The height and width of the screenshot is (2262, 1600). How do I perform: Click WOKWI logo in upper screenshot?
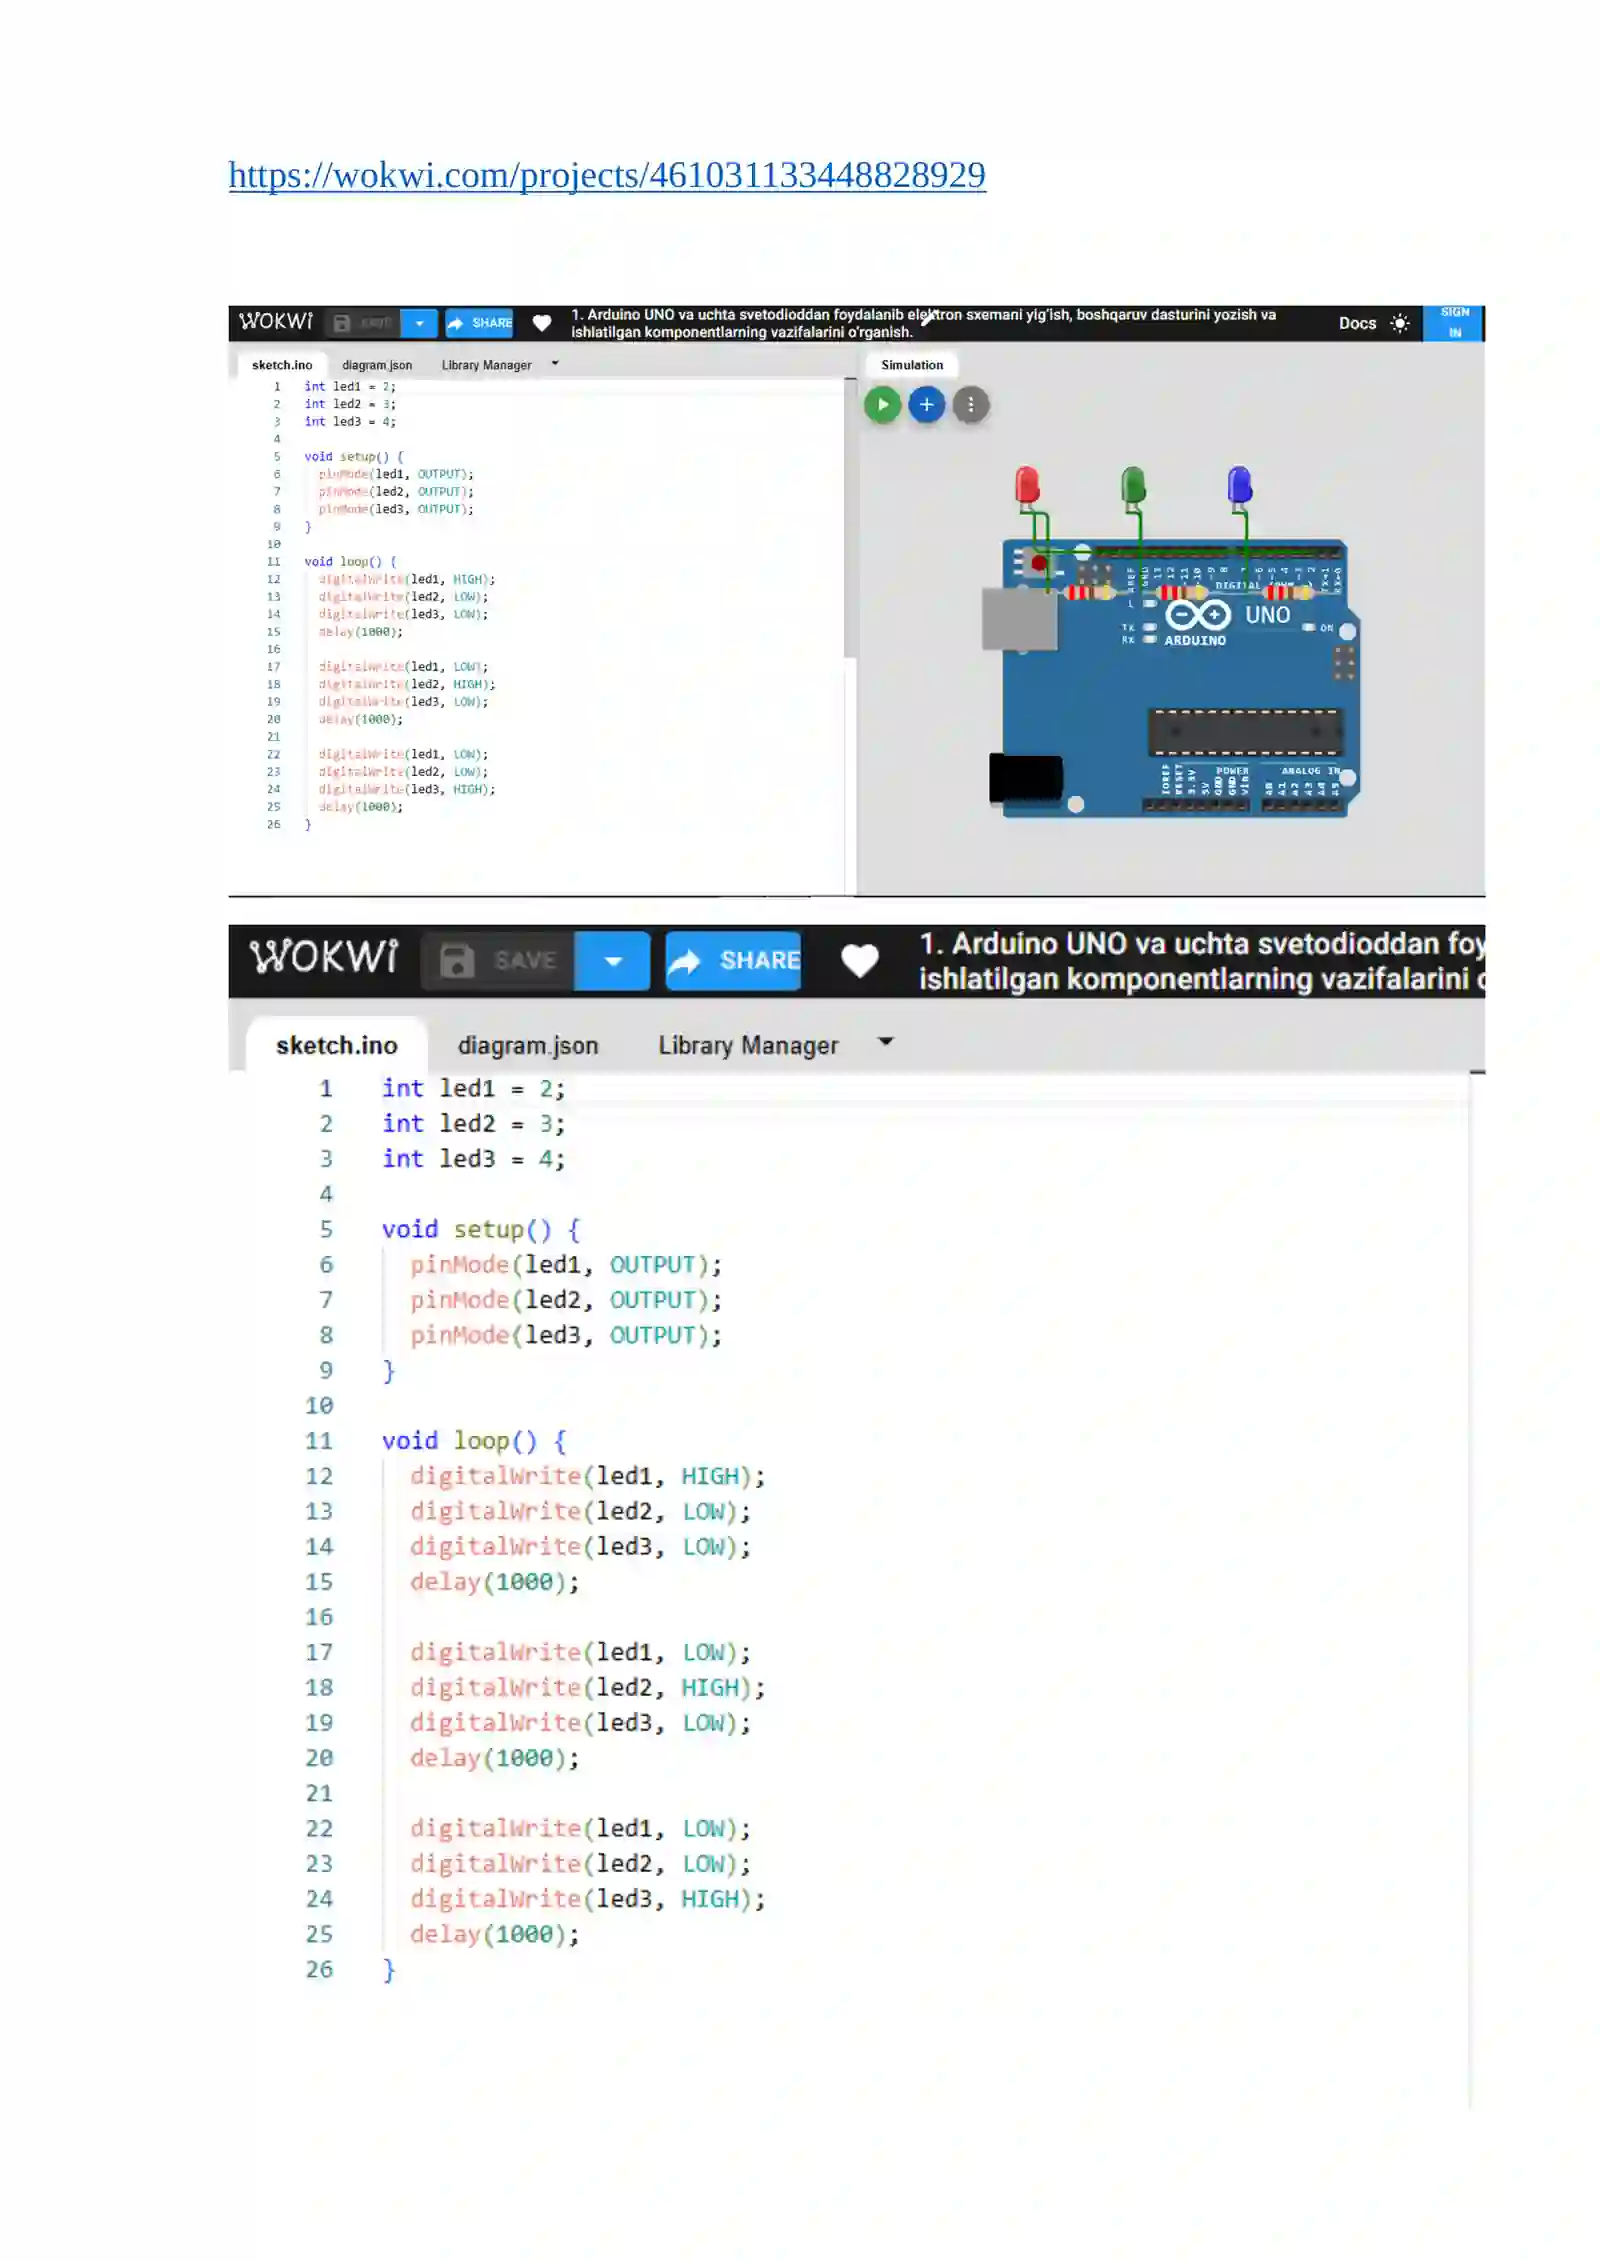click(276, 322)
